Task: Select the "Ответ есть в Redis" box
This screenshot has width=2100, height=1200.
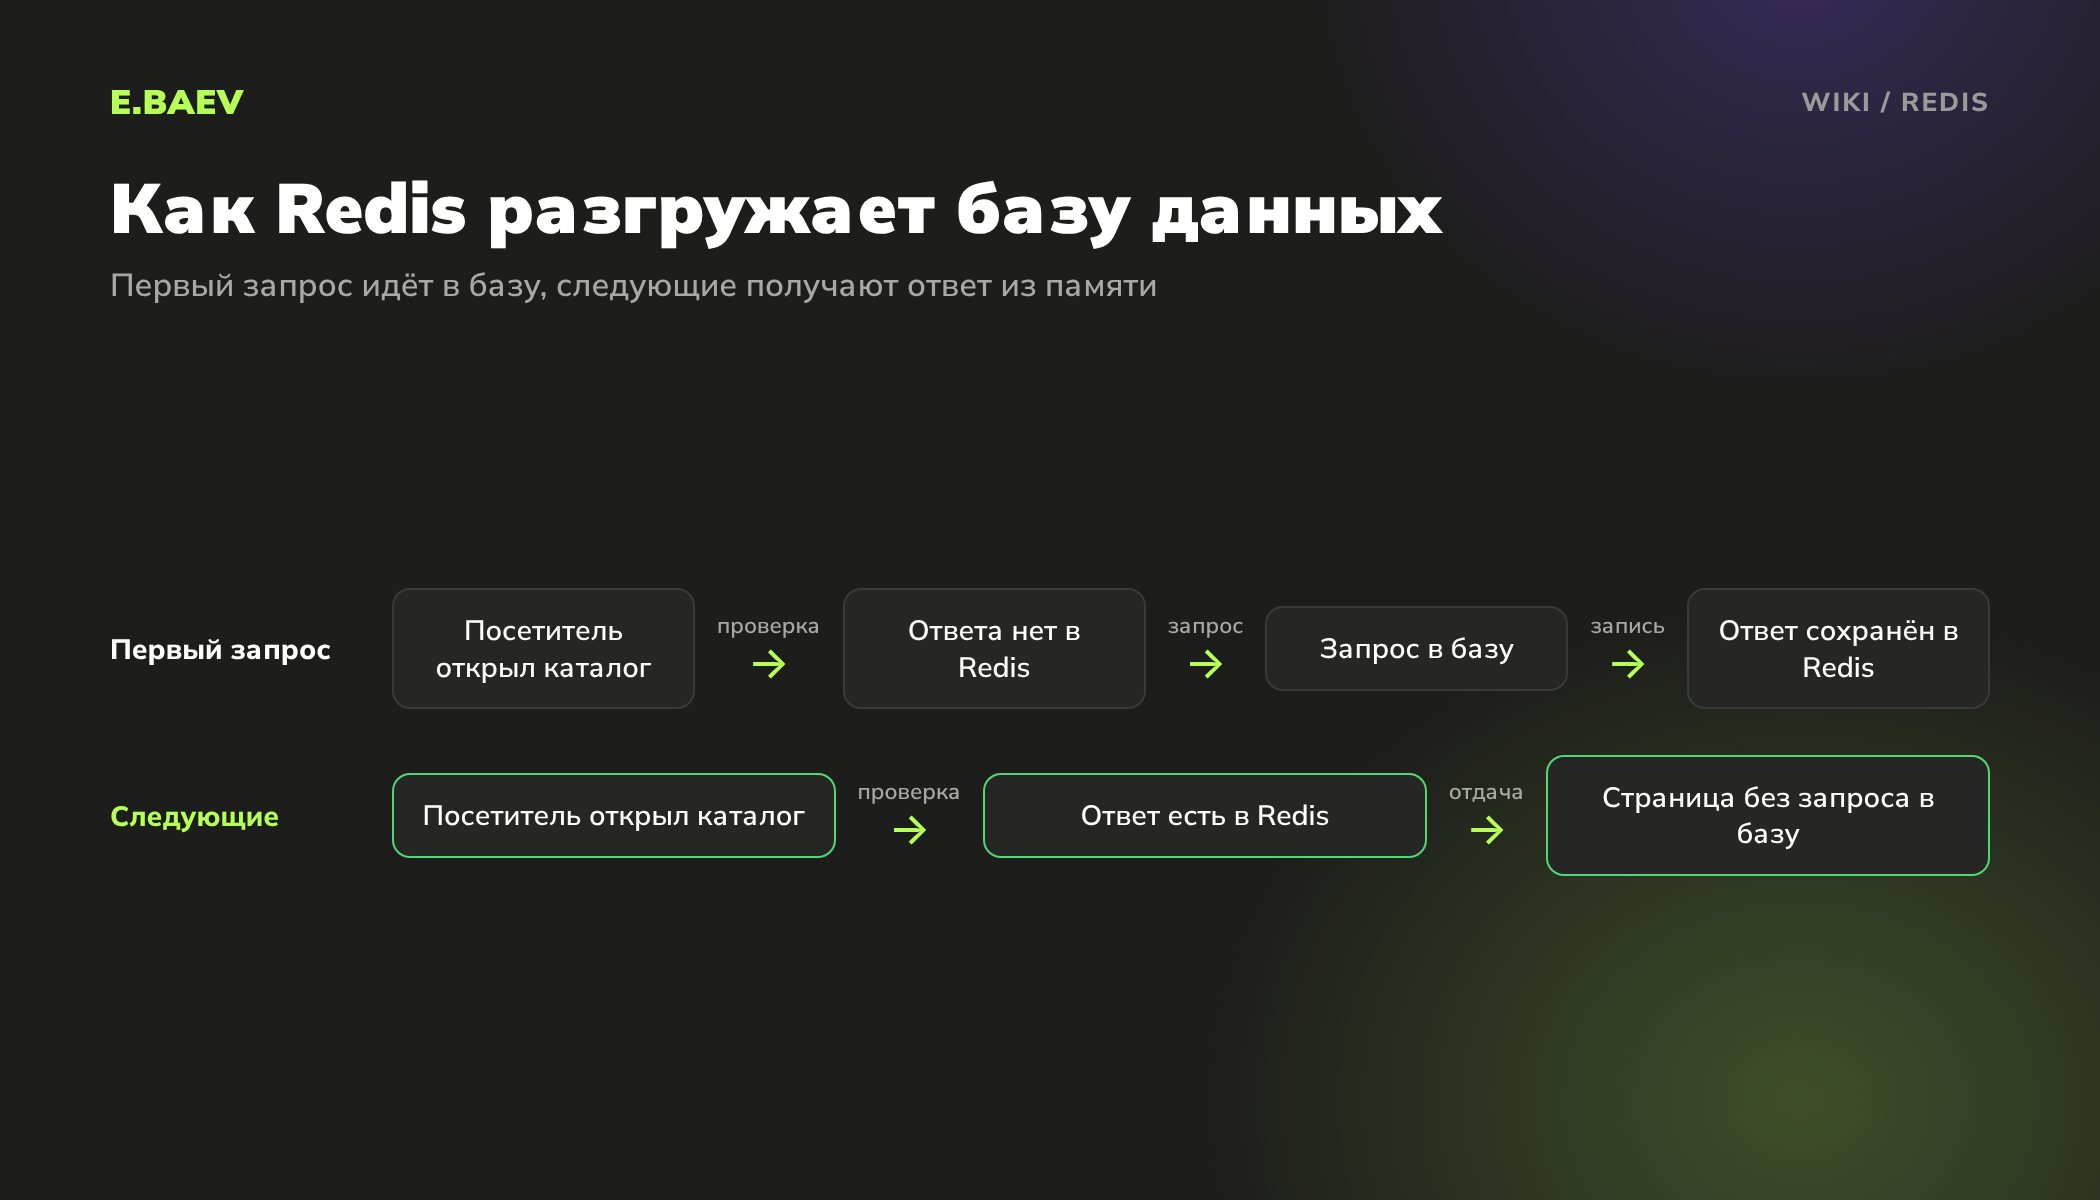Action: click(1205, 816)
